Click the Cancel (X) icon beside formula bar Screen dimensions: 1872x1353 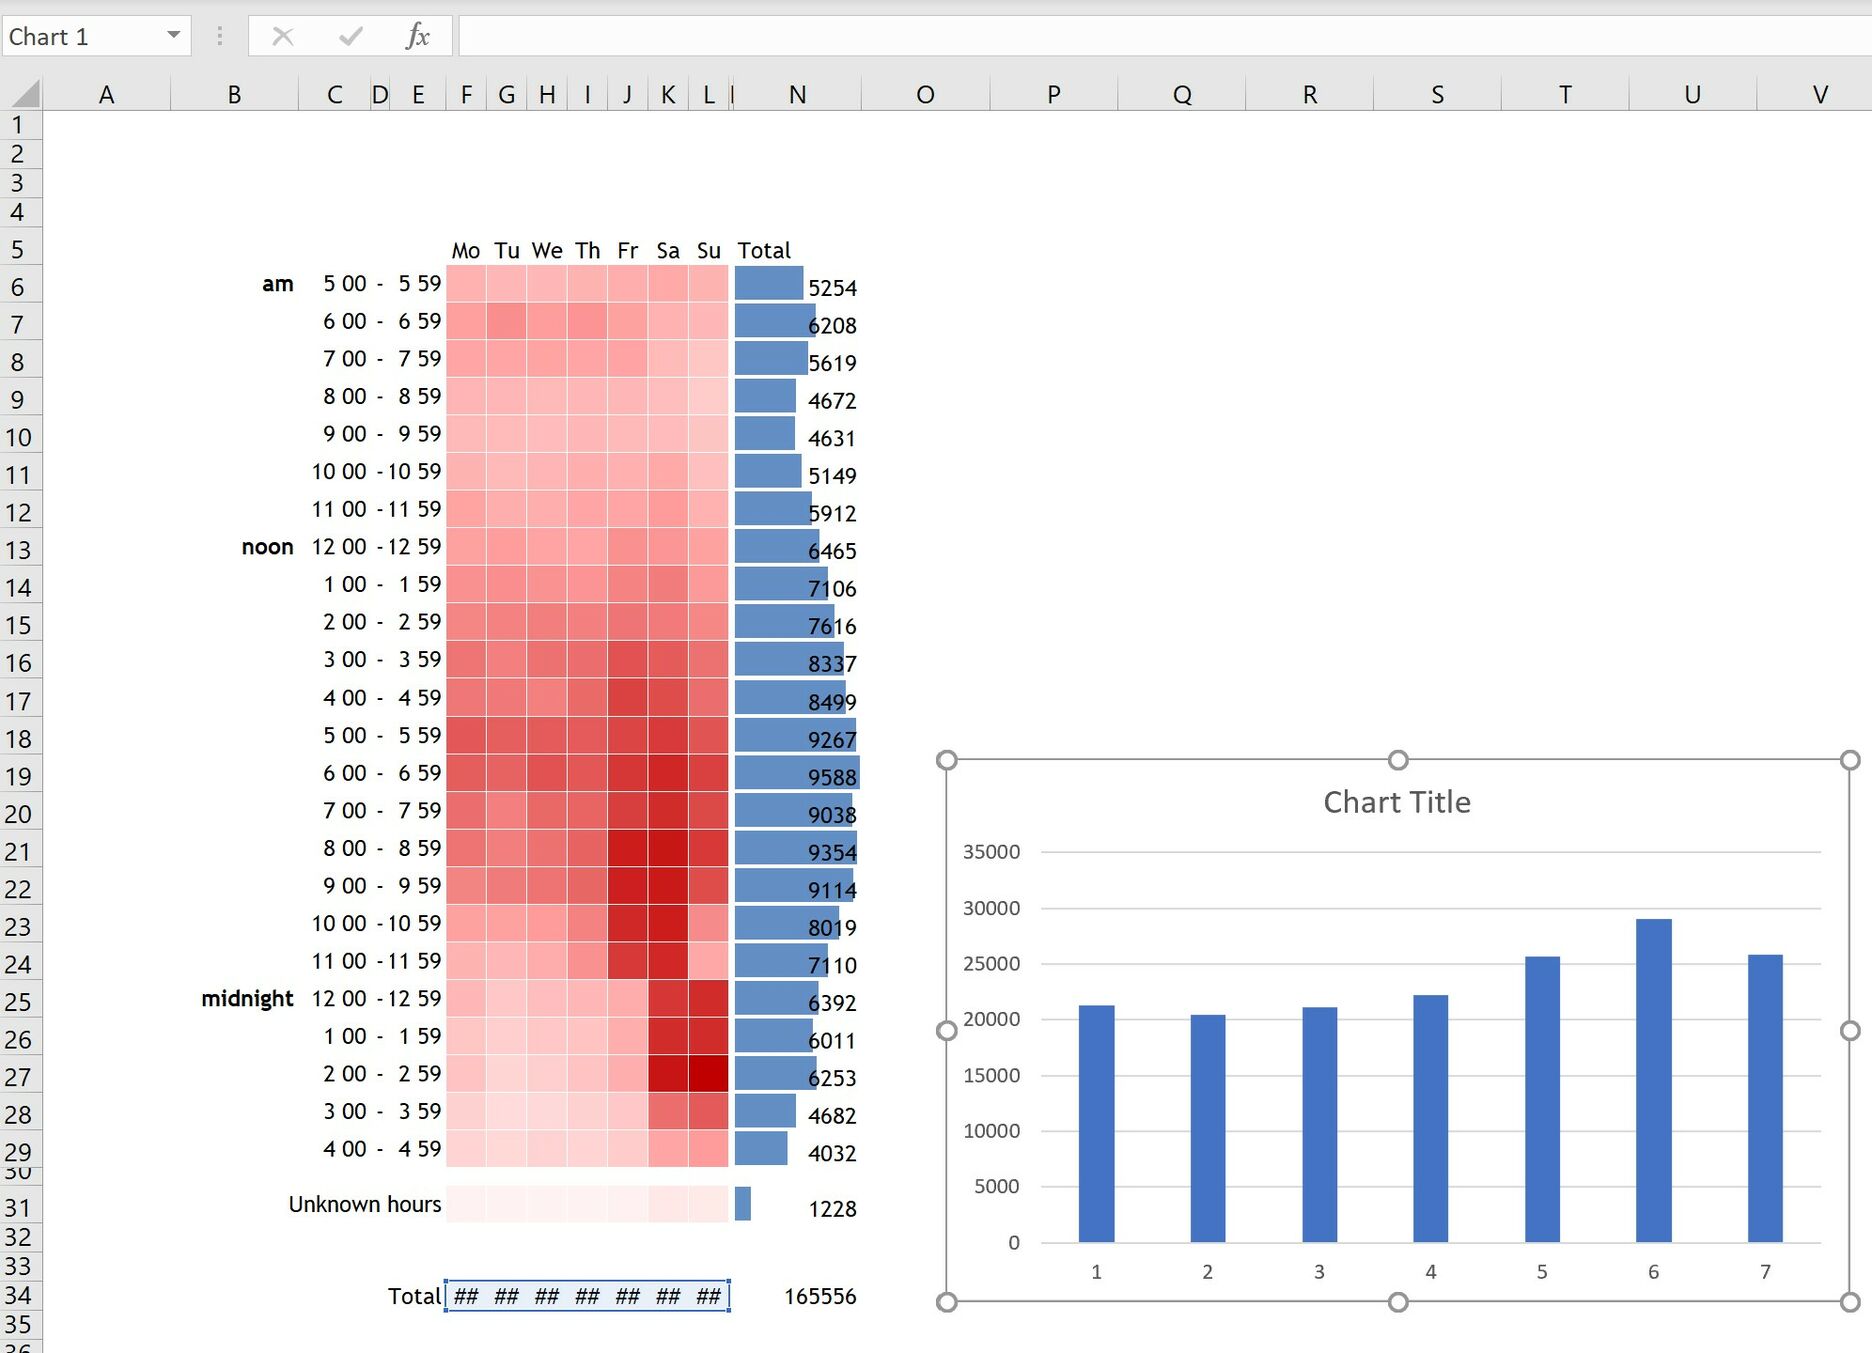click(282, 35)
